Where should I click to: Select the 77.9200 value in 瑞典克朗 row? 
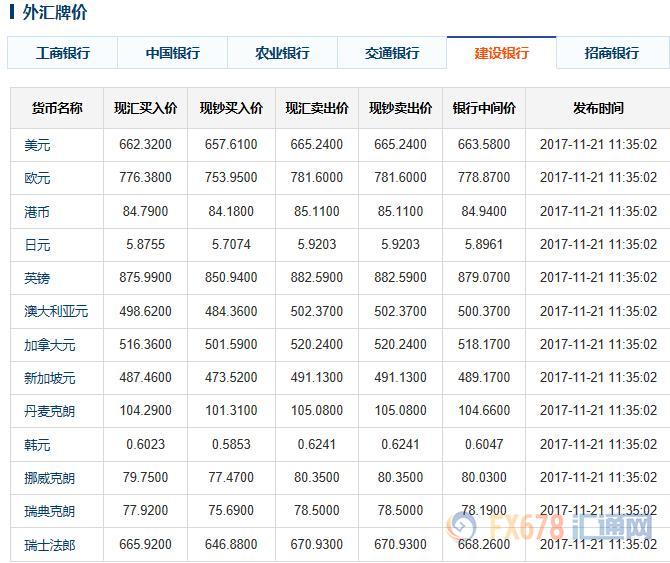[x=145, y=510]
